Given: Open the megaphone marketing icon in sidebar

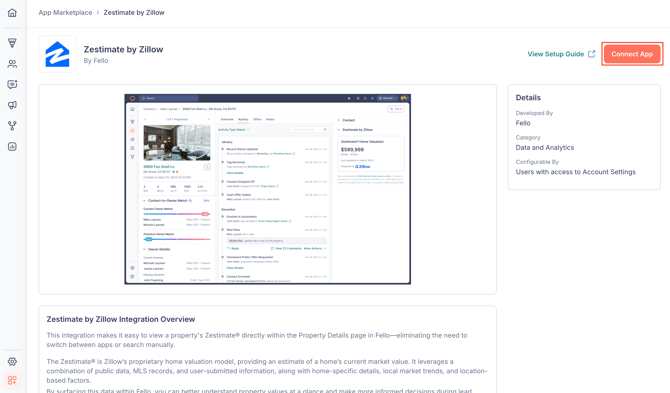Looking at the screenshot, I should 12,105.
